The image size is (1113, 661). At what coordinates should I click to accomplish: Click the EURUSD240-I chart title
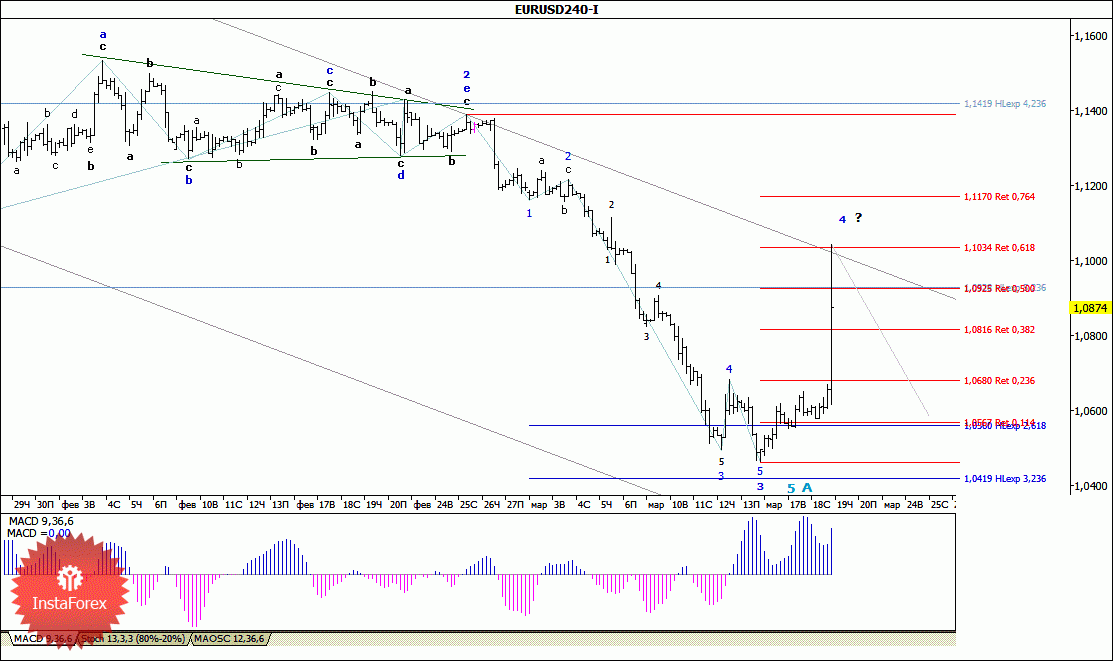pyautogui.click(x=556, y=9)
